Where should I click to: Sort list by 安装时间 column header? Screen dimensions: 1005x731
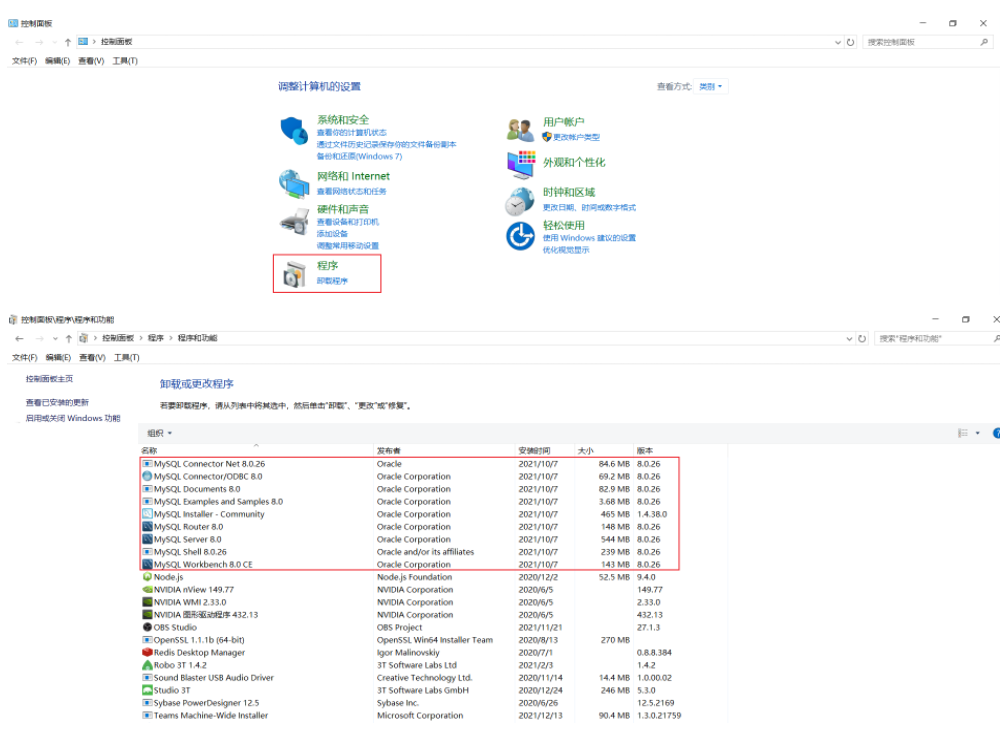[x=545, y=450]
